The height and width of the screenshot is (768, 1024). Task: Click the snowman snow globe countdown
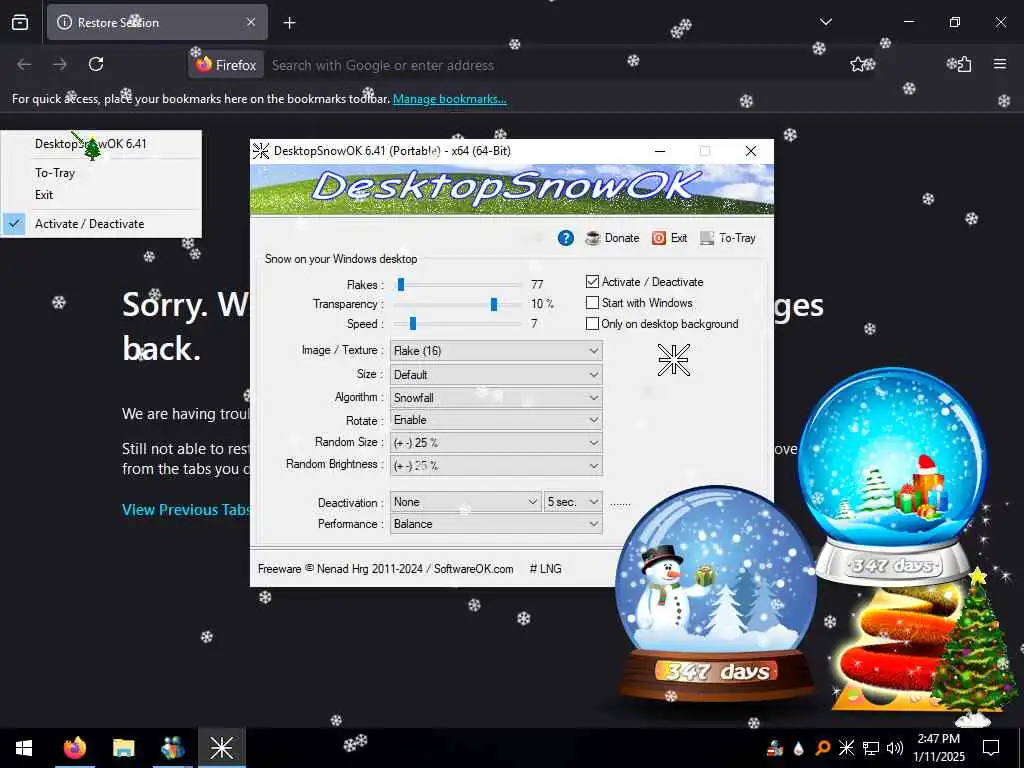point(716,594)
